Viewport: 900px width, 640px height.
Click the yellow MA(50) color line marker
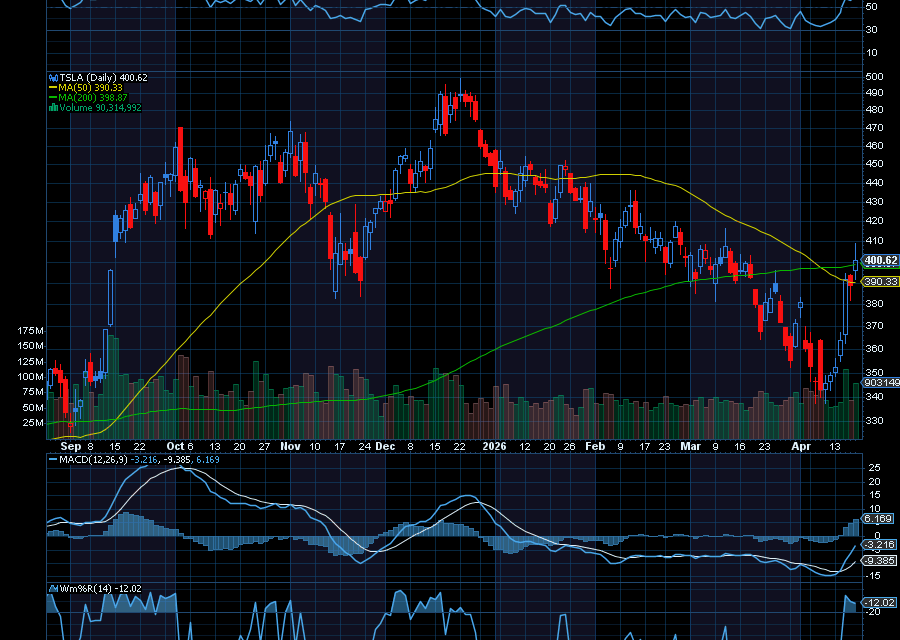pyautogui.click(x=53, y=87)
